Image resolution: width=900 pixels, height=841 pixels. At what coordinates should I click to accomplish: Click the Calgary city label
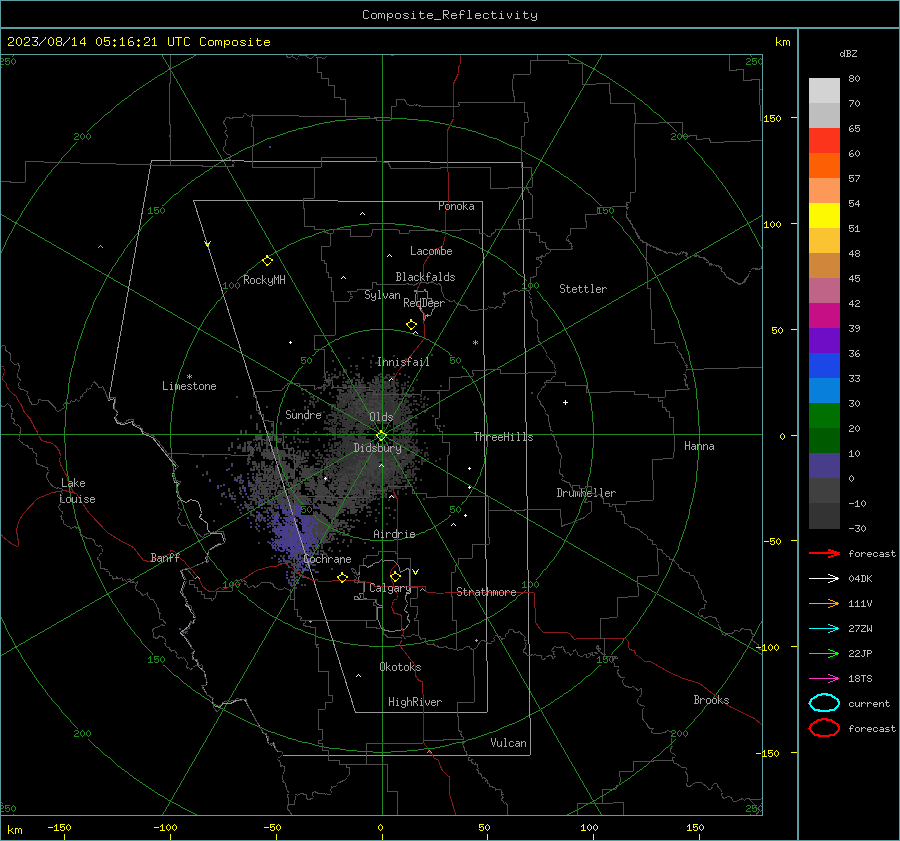[x=390, y=588]
